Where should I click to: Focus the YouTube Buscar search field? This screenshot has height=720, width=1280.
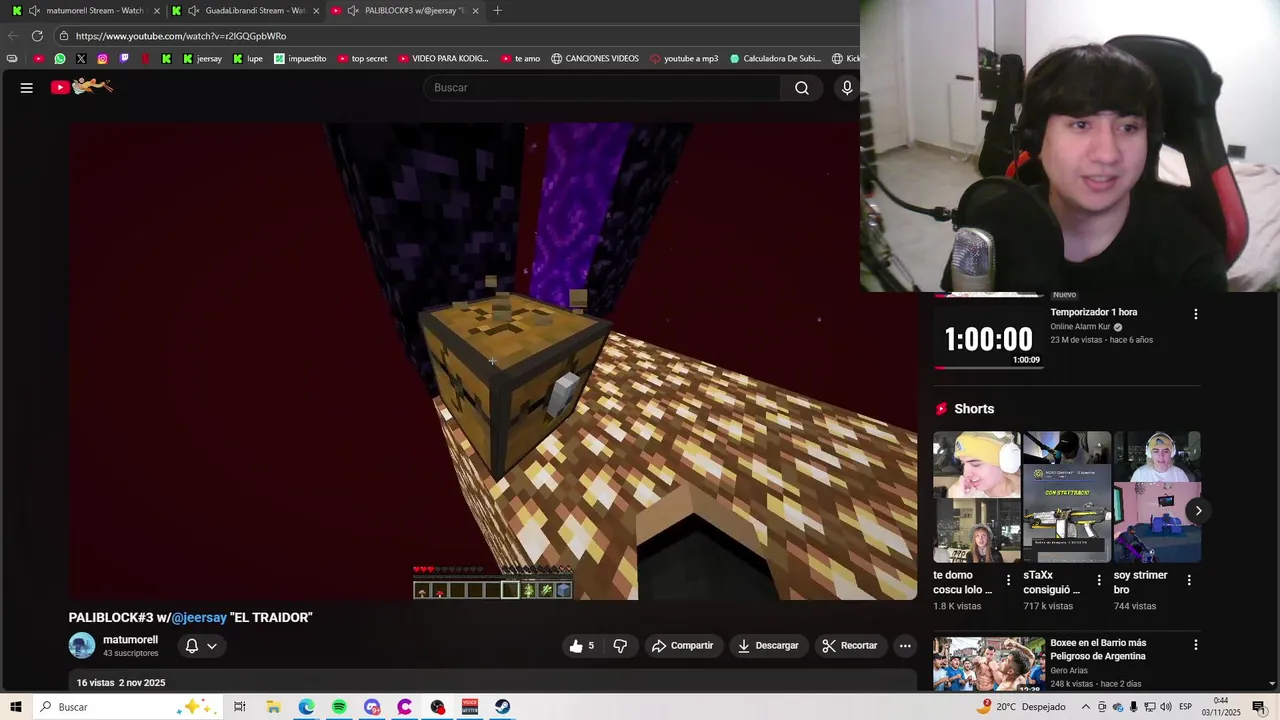603,88
